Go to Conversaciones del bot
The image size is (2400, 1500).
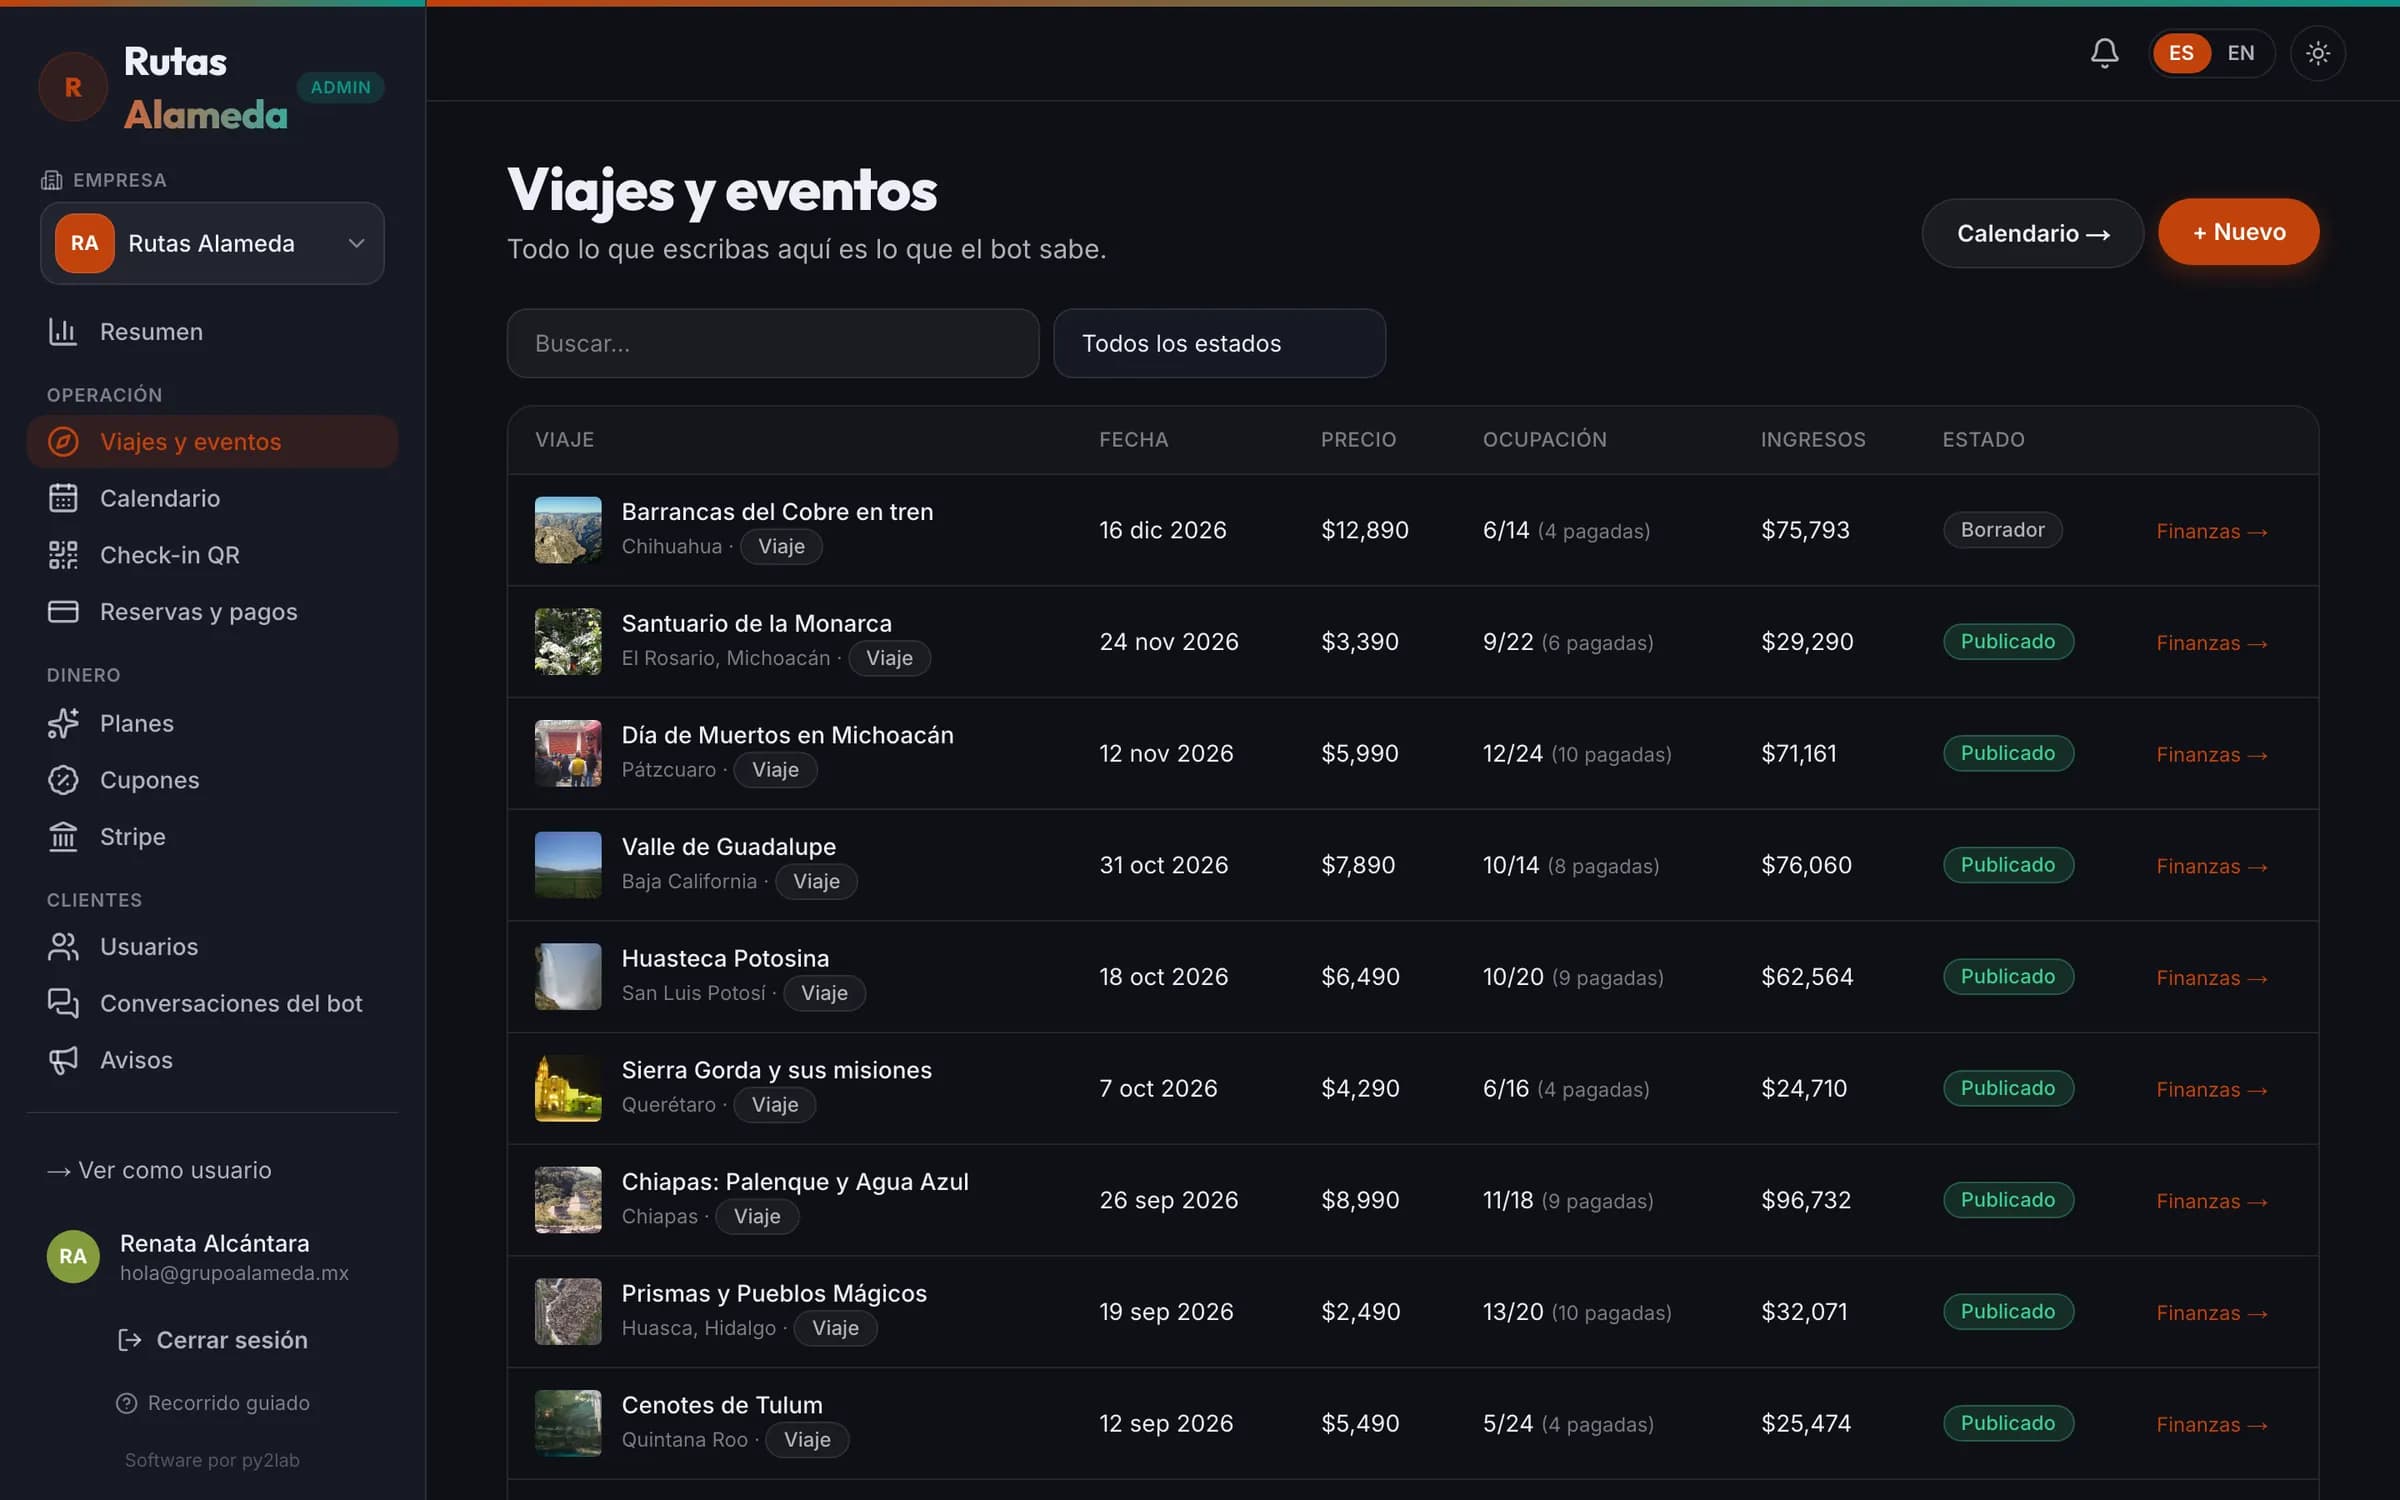coord(212,1003)
